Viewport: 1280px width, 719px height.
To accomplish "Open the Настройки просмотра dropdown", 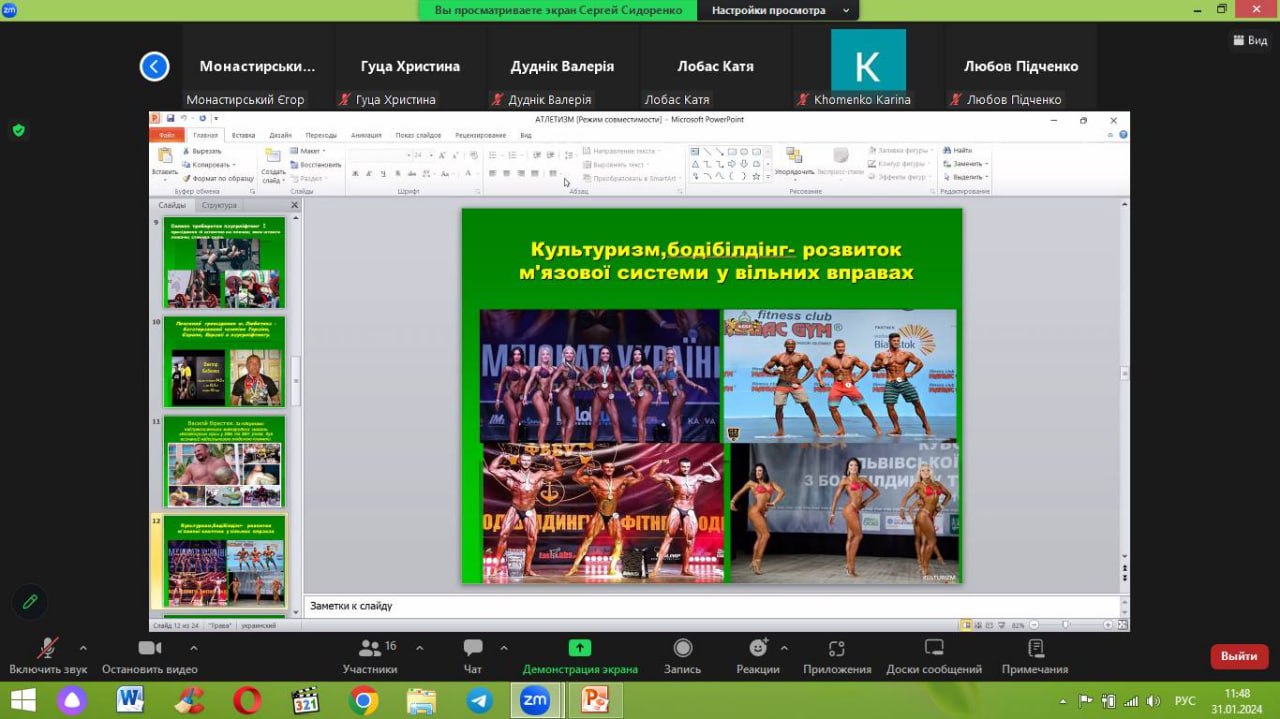I will point(780,10).
